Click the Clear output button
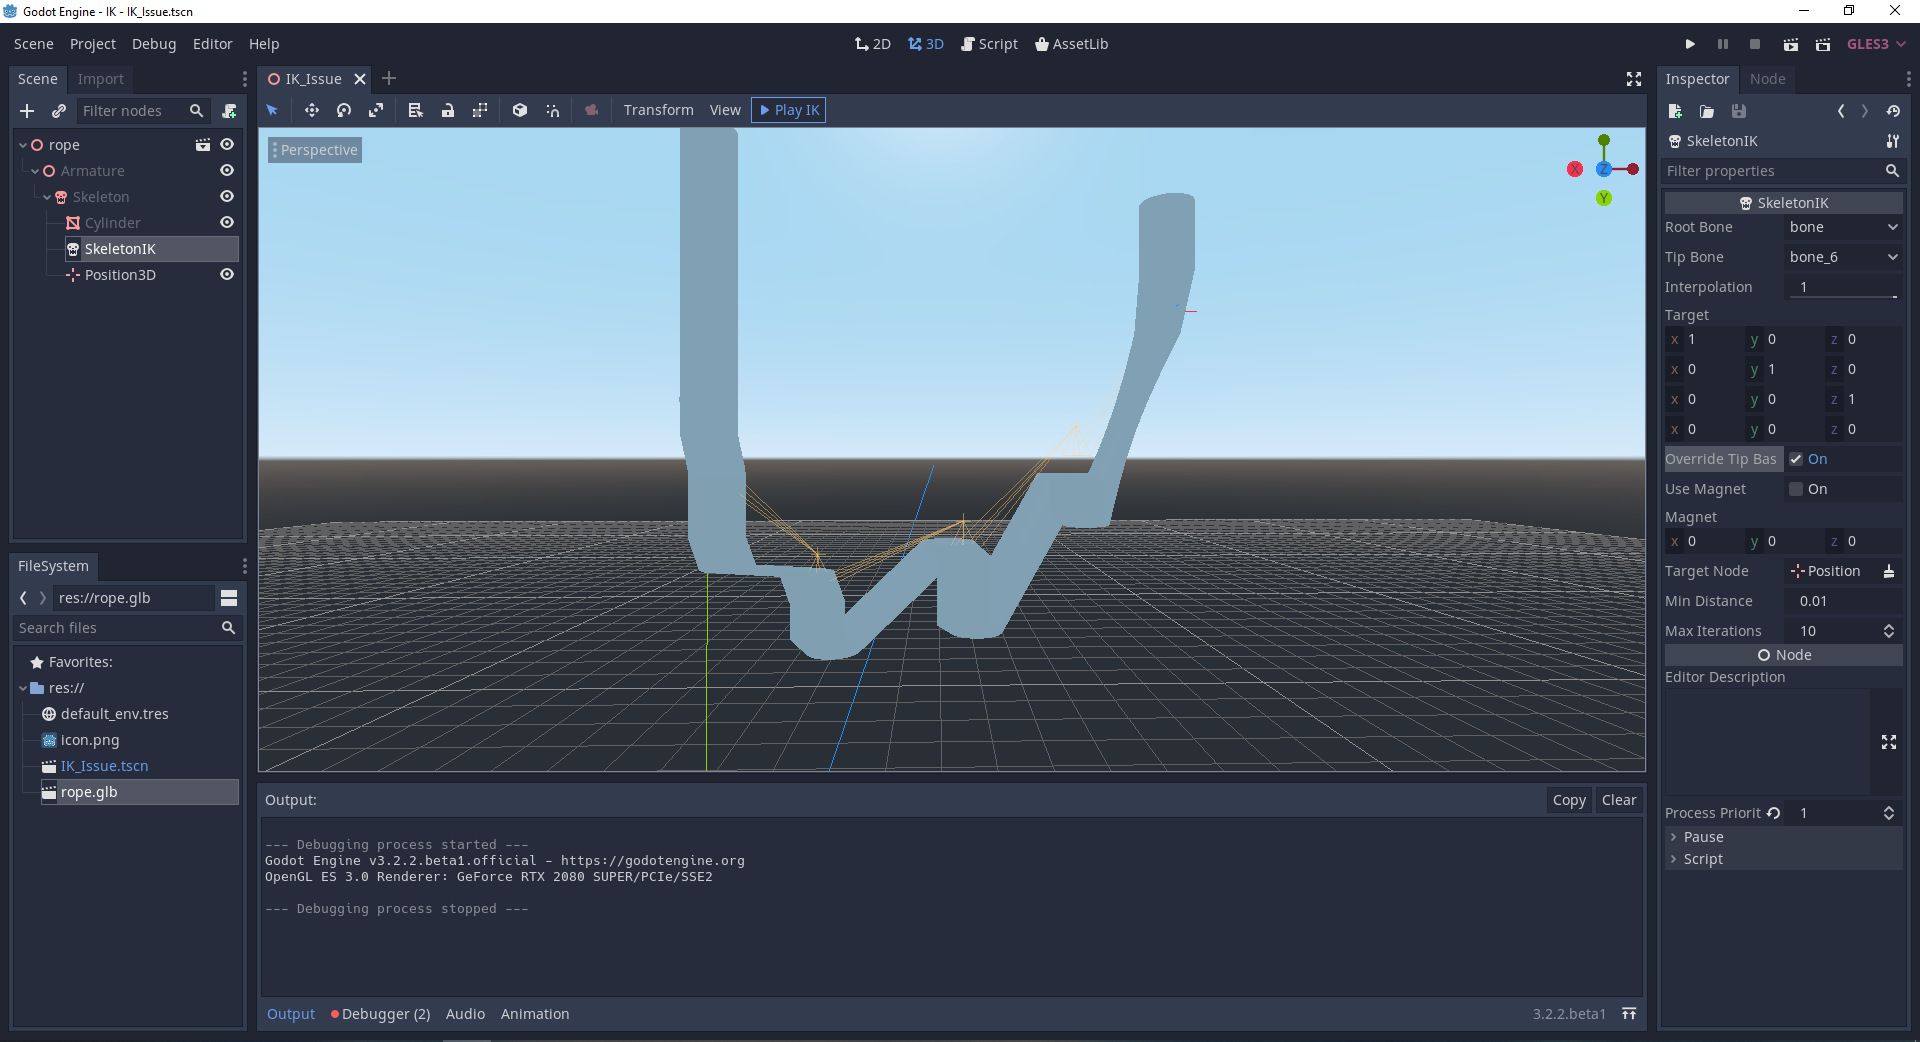Screen dimensions: 1920x1042 click(x=1619, y=800)
